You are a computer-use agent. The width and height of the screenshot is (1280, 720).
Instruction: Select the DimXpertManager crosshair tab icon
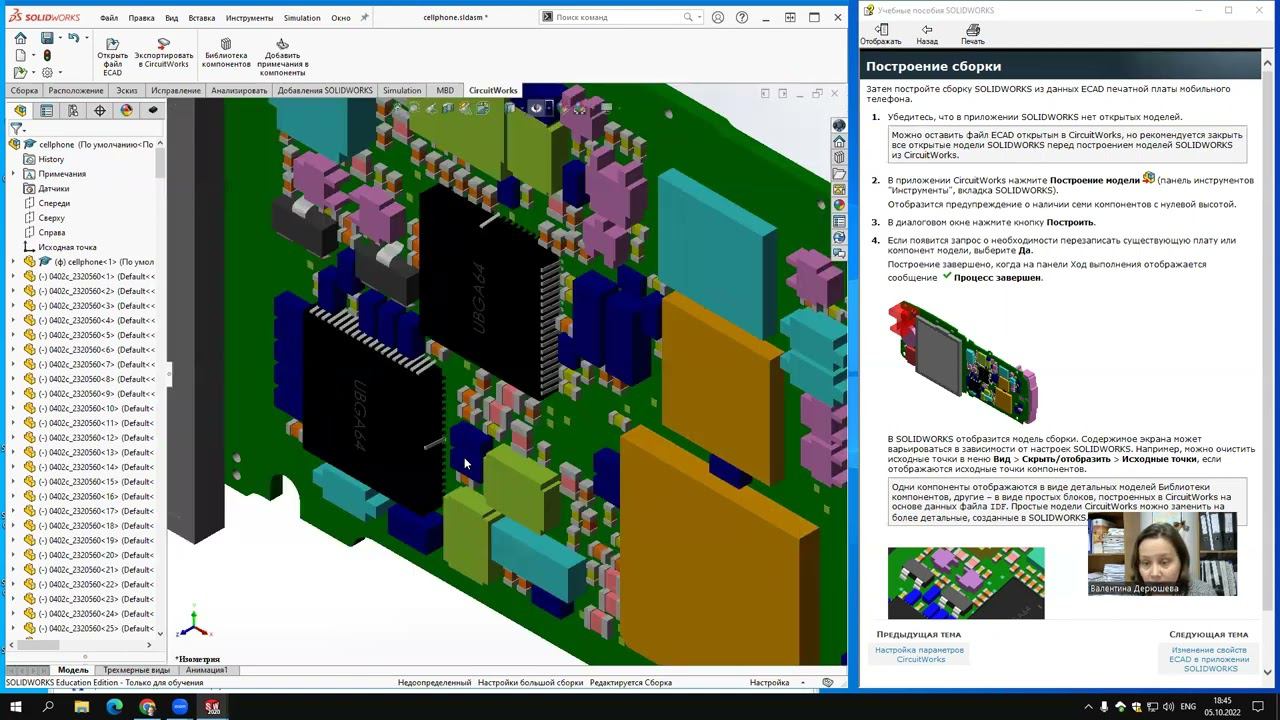click(x=99, y=110)
